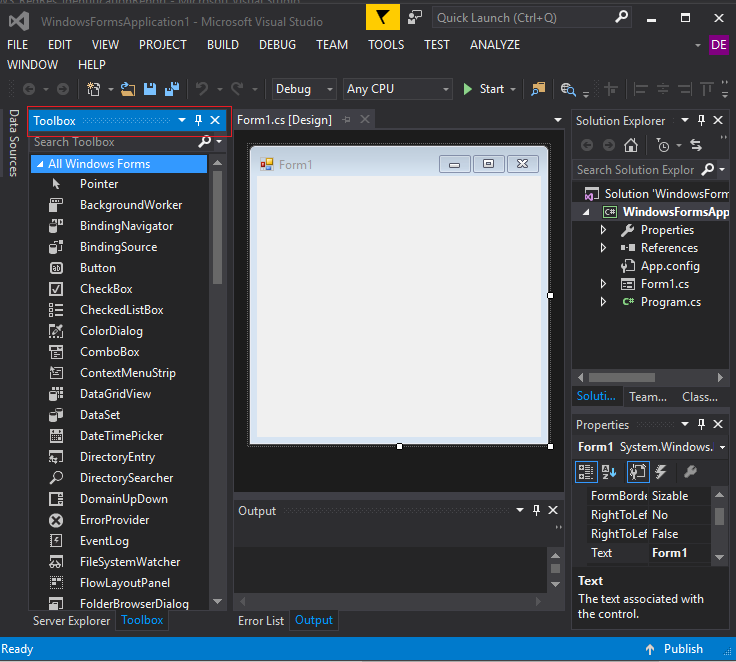Expand the Form1.cs node
Viewport: 736px width, 662px height.
604,284
